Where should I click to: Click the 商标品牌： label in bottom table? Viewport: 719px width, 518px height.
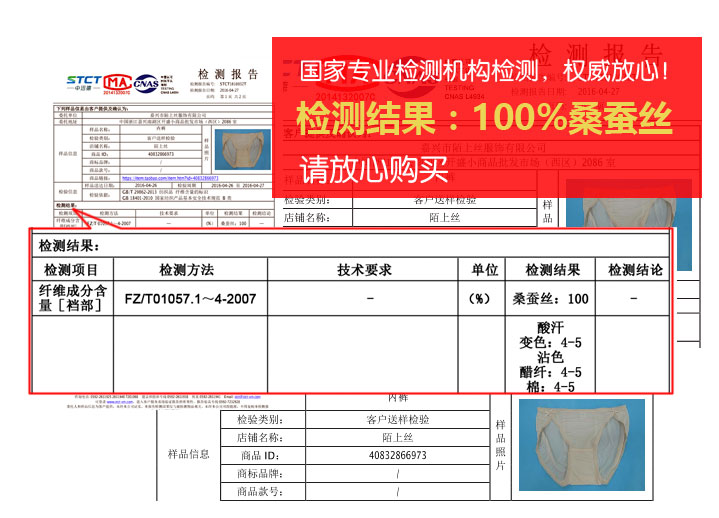[x=260, y=474]
